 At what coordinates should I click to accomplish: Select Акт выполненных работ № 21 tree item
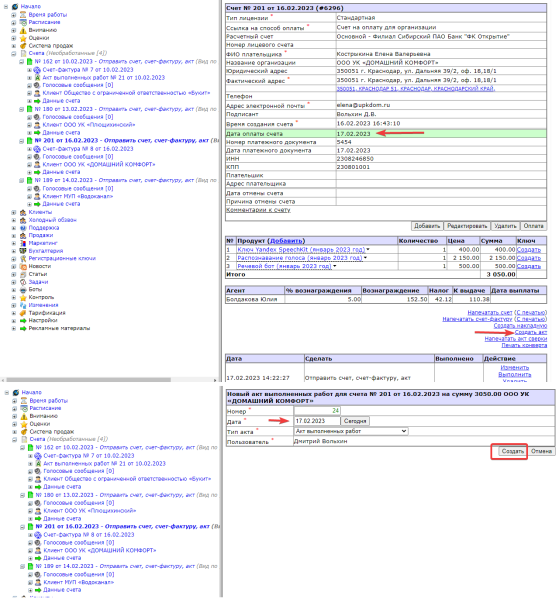104,78
